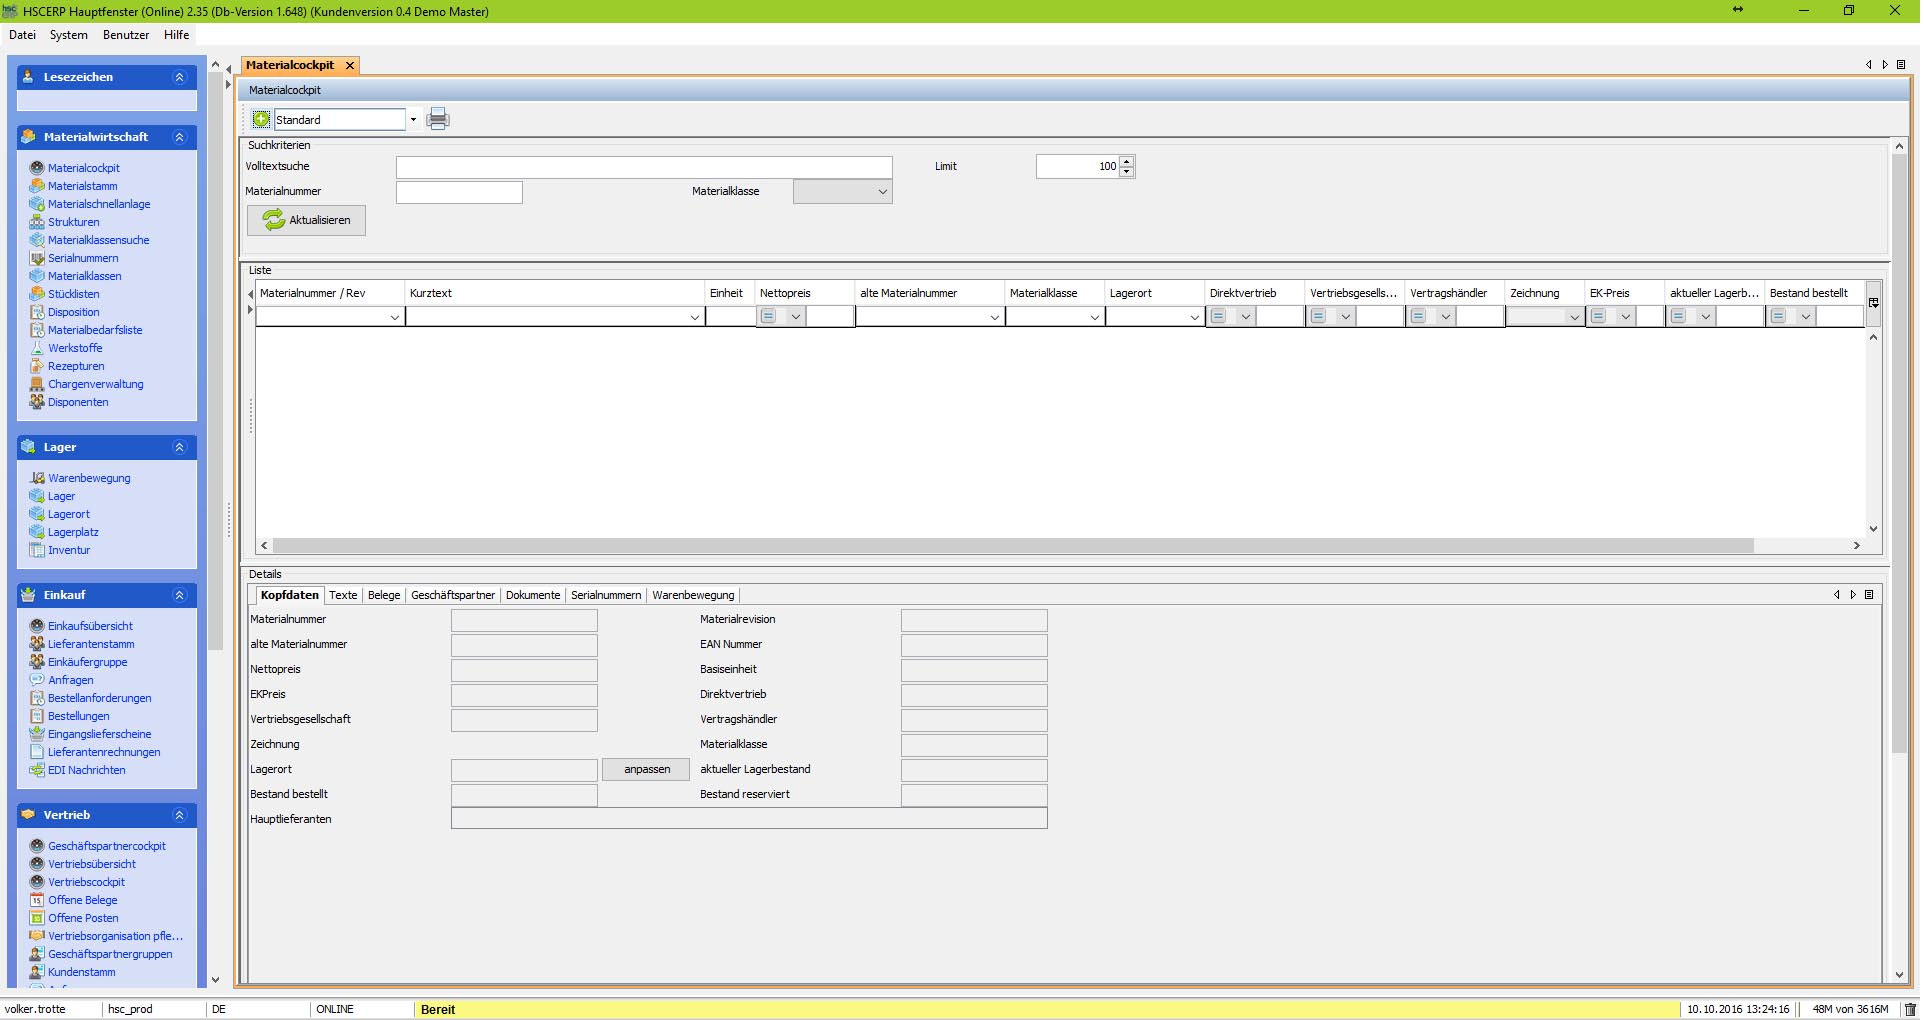The width and height of the screenshot is (1924, 1020).
Task: Open Inventur in the Lager section
Action: (x=69, y=550)
